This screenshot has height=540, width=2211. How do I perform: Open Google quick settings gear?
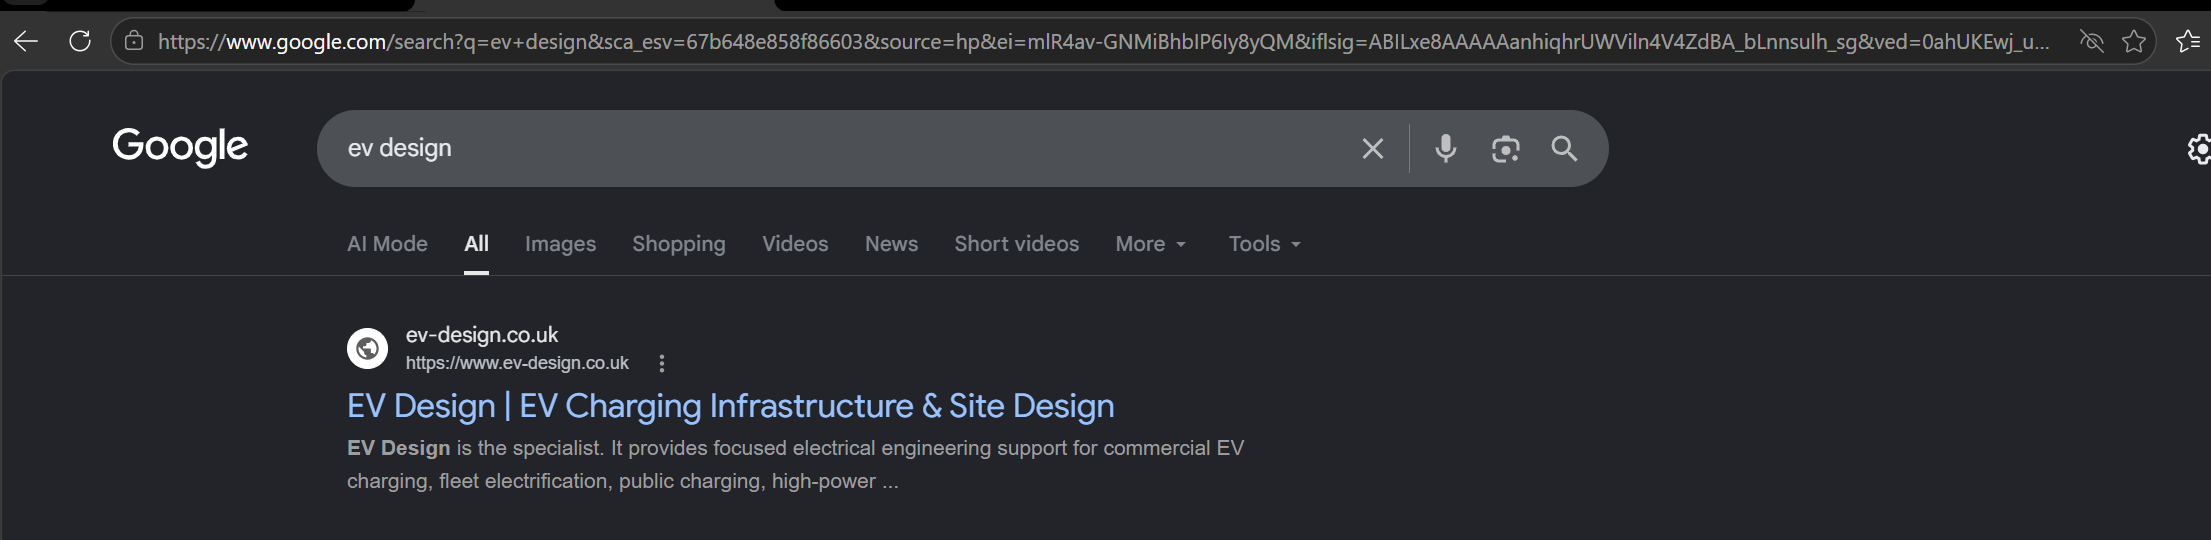click(x=2198, y=149)
